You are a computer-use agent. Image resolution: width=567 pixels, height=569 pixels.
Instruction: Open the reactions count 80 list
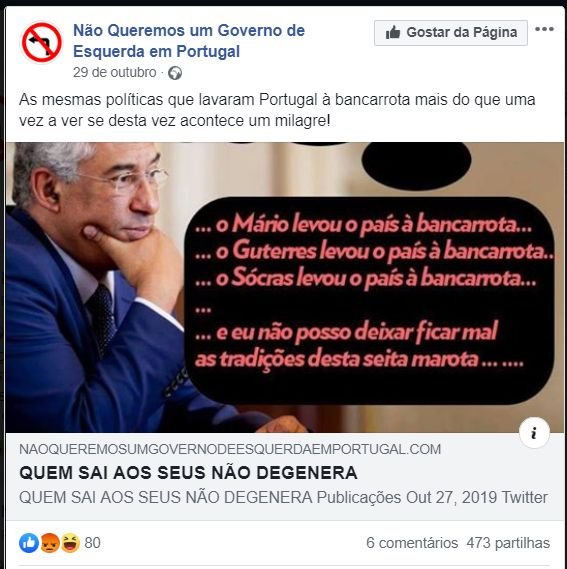(93, 543)
